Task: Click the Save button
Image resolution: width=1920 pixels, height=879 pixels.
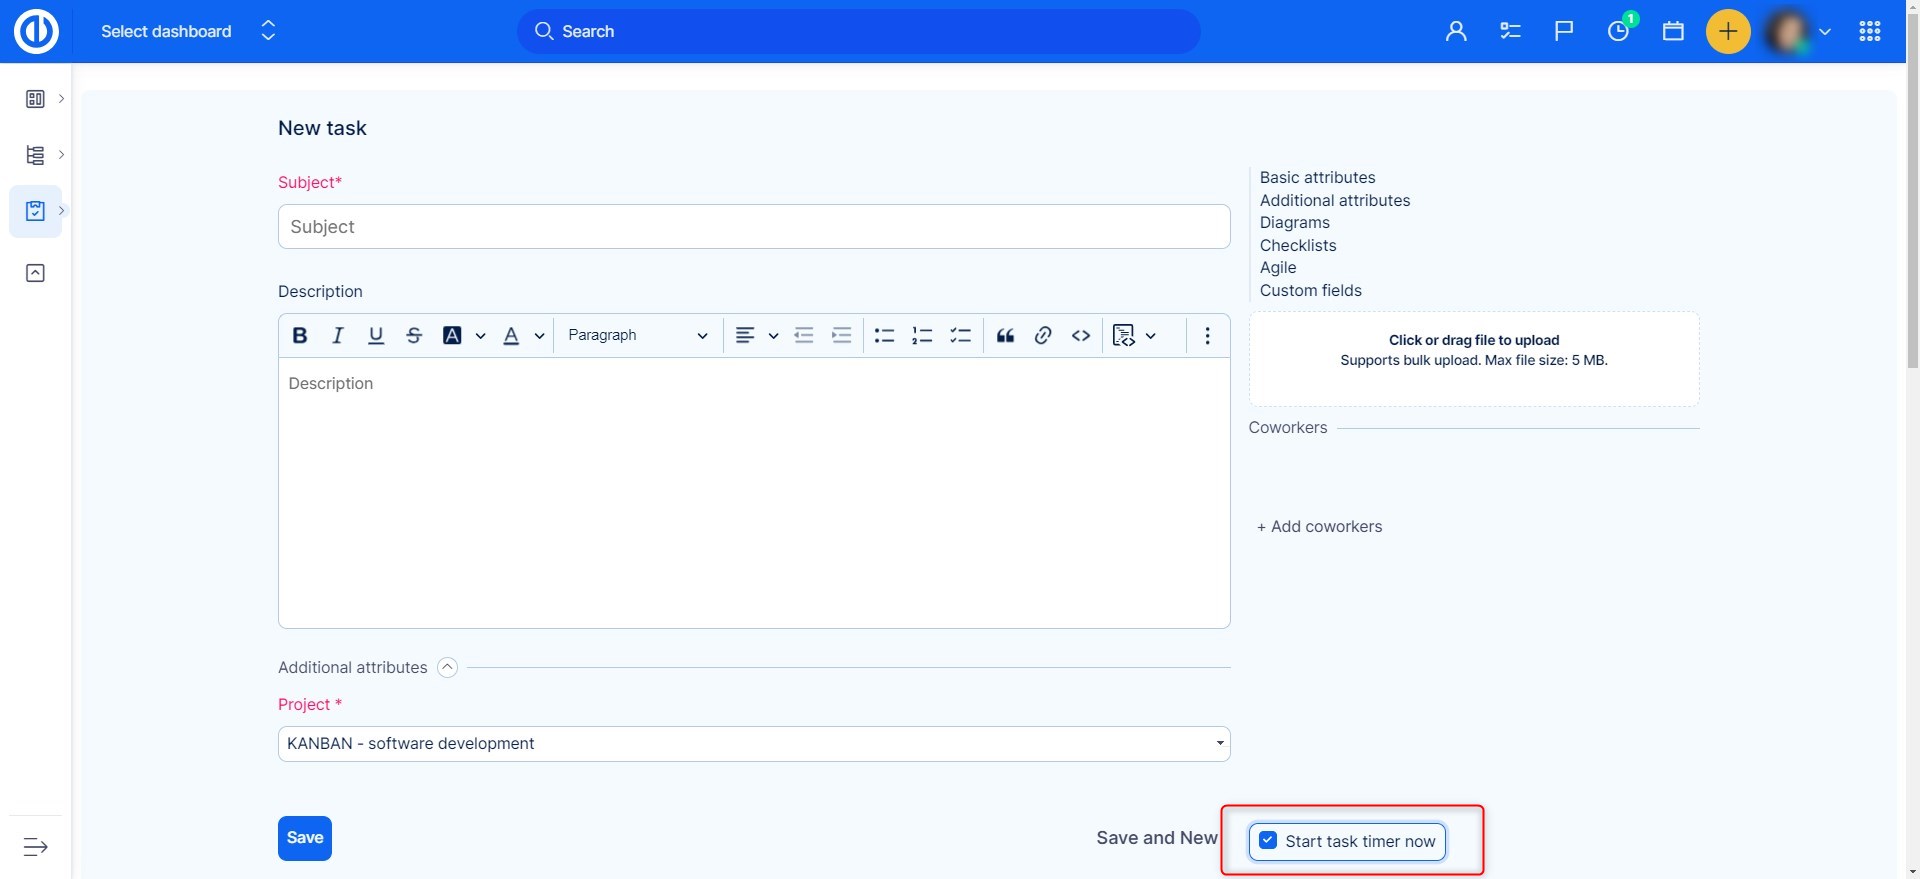Action: pyautogui.click(x=305, y=838)
